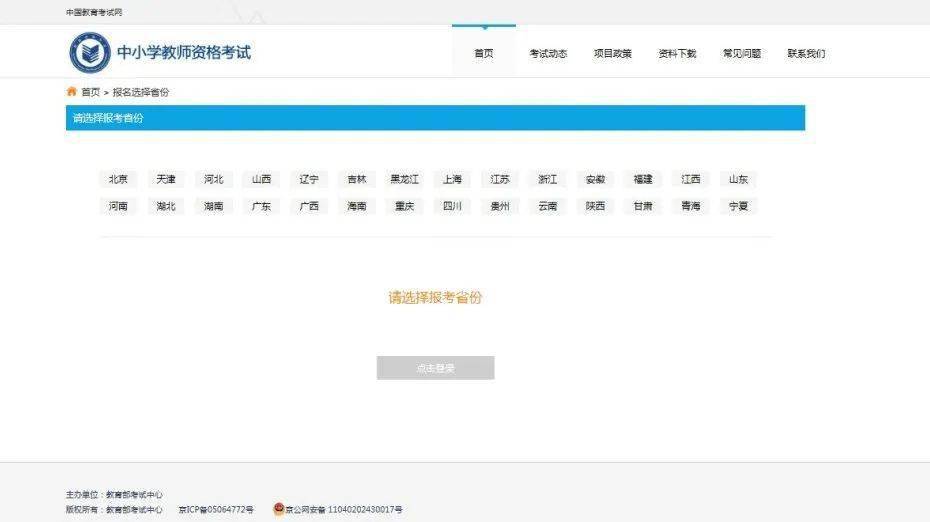Open the 常见问题 navigation item

coord(742,53)
